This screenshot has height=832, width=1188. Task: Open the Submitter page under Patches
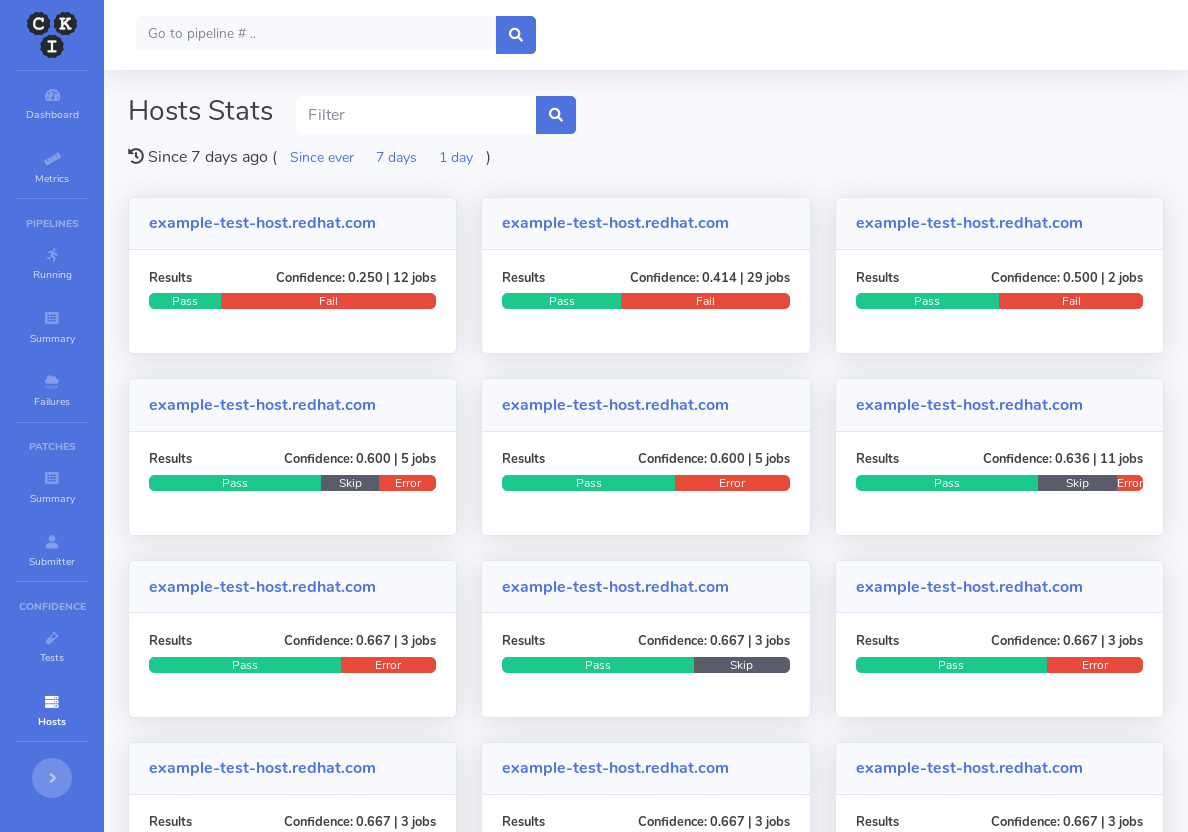(52, 551)
